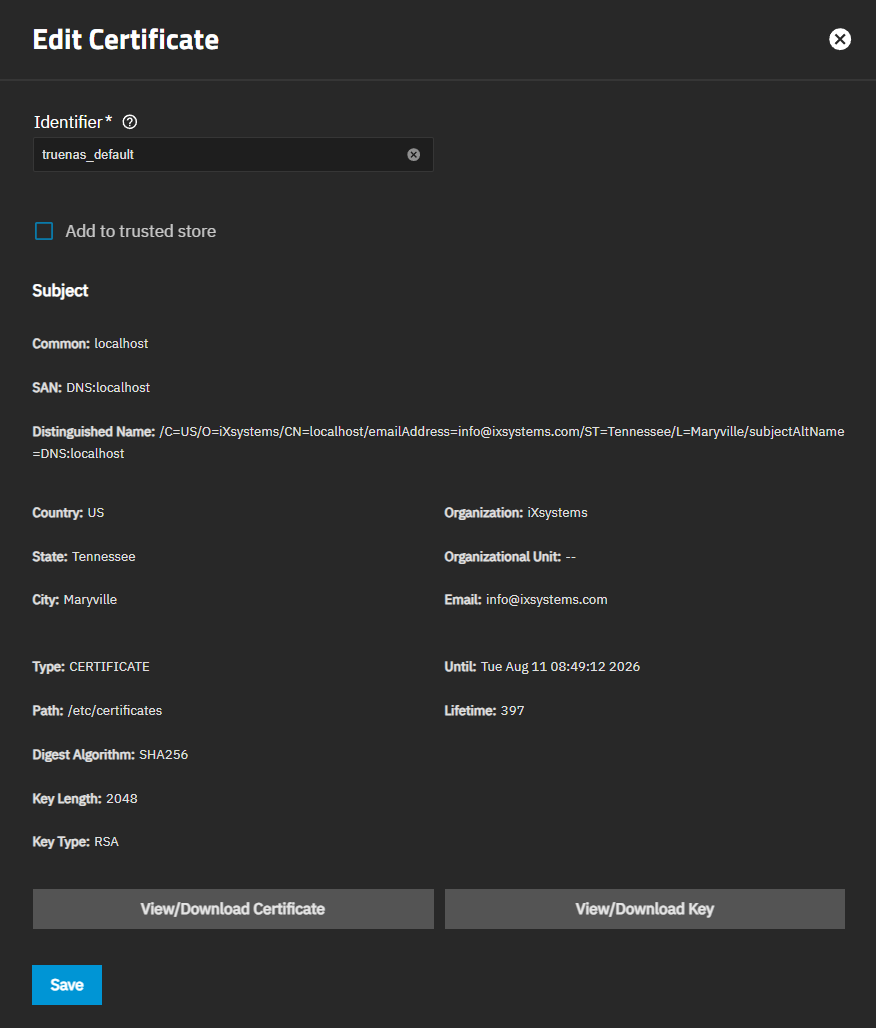876x1028 pixels.
Task: Click the SAN DNS:localhost entry
Action: coord(108,388)
